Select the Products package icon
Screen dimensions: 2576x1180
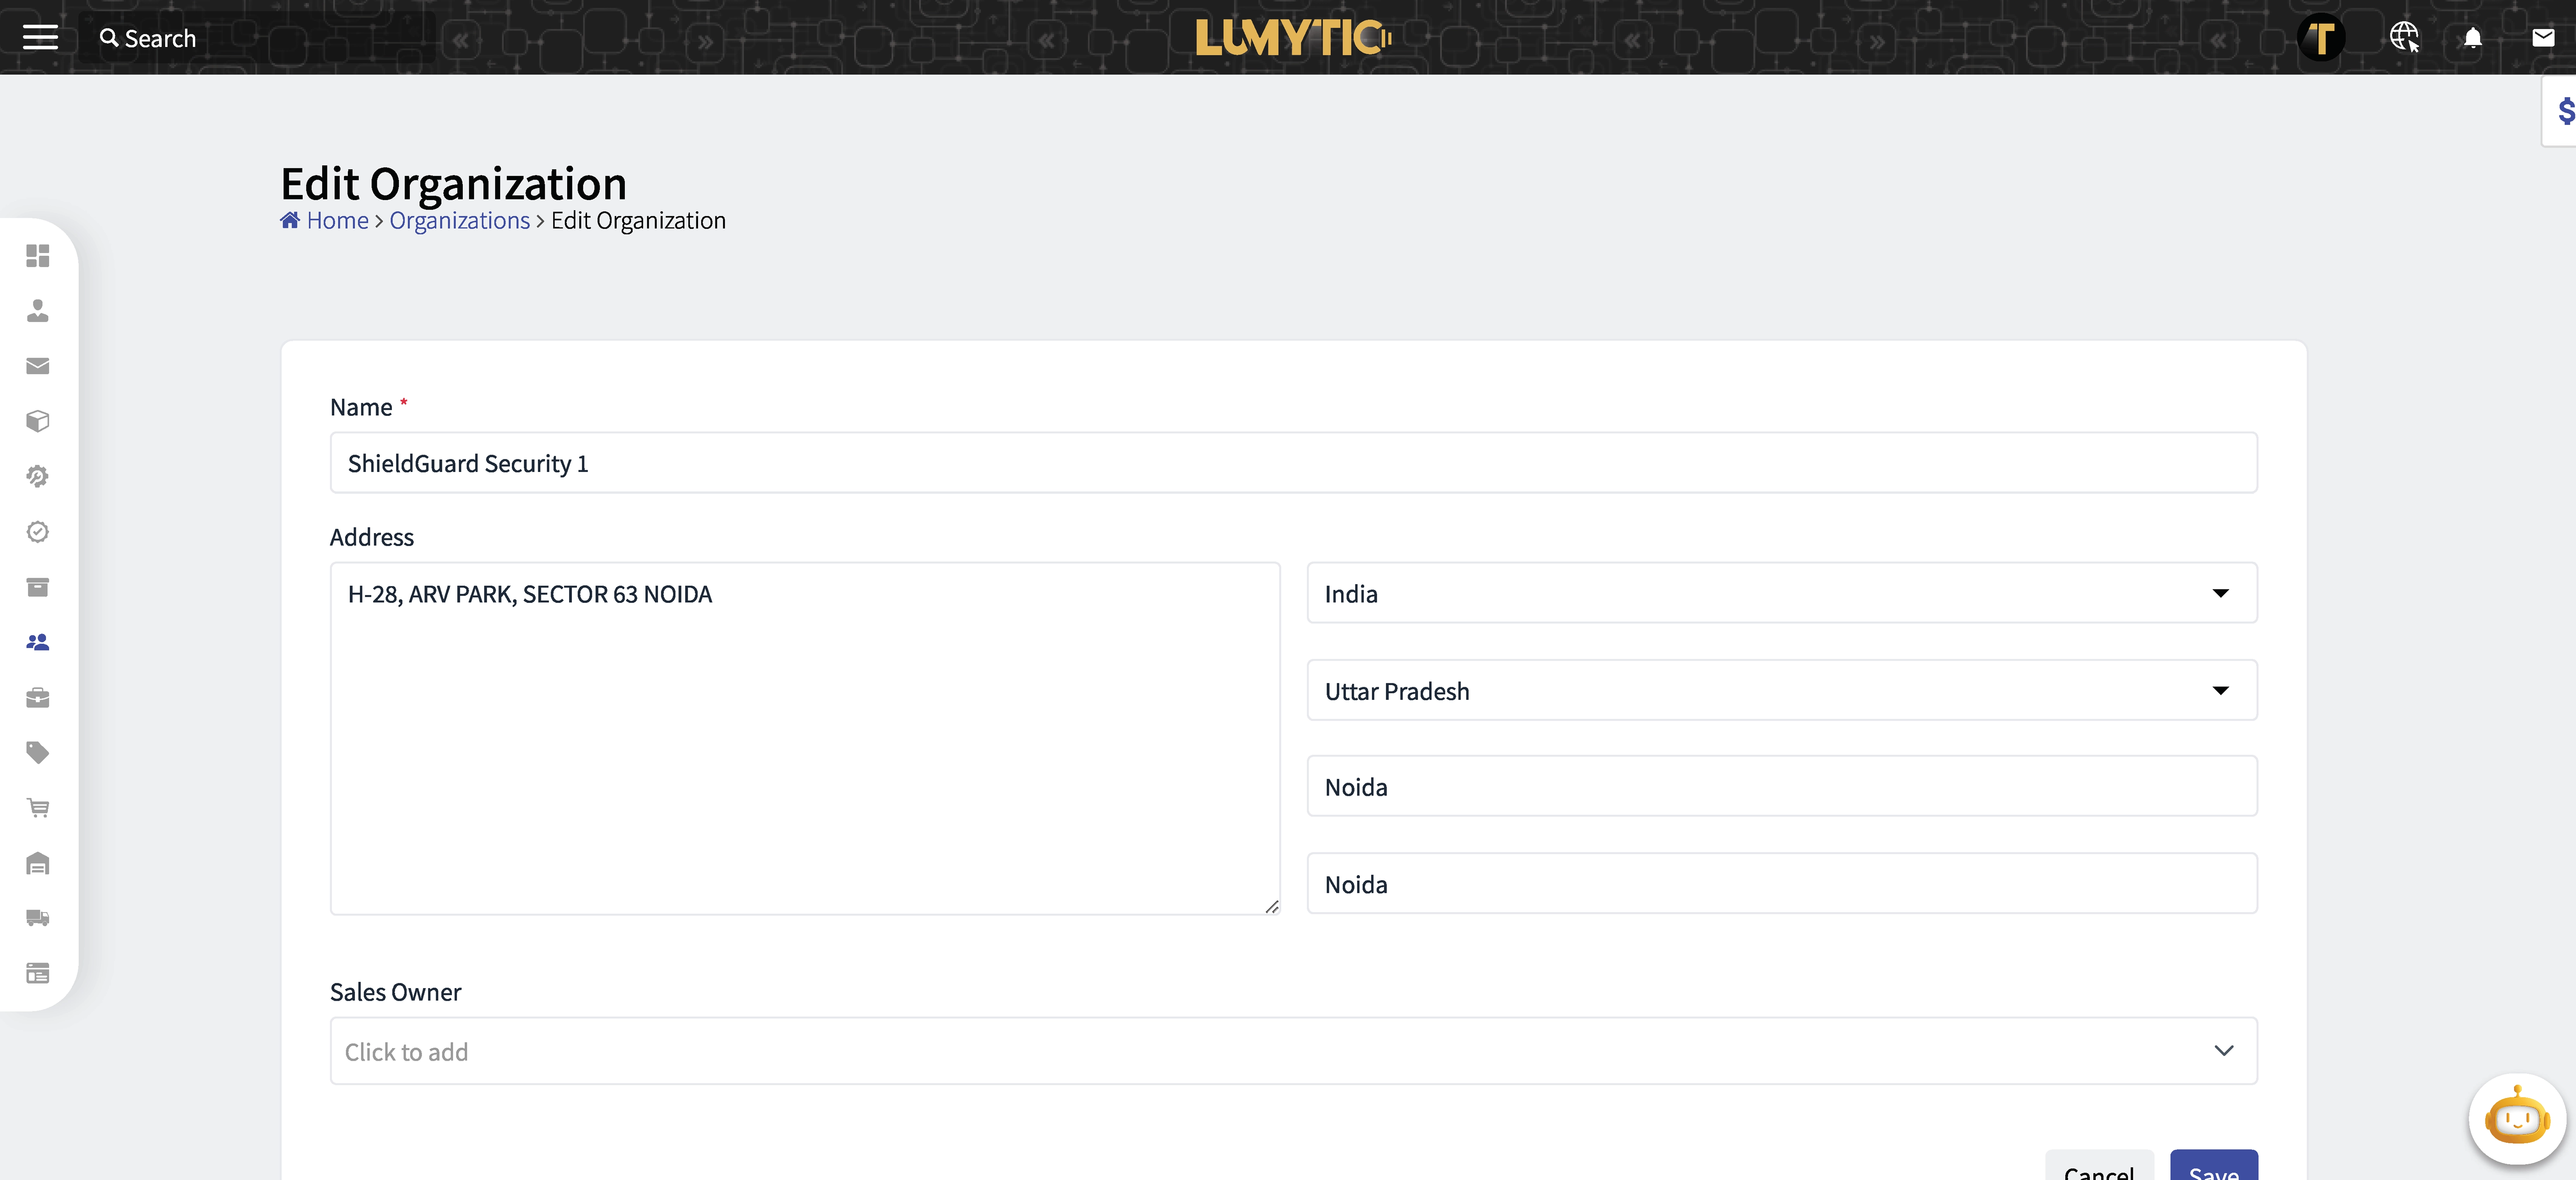38,421
